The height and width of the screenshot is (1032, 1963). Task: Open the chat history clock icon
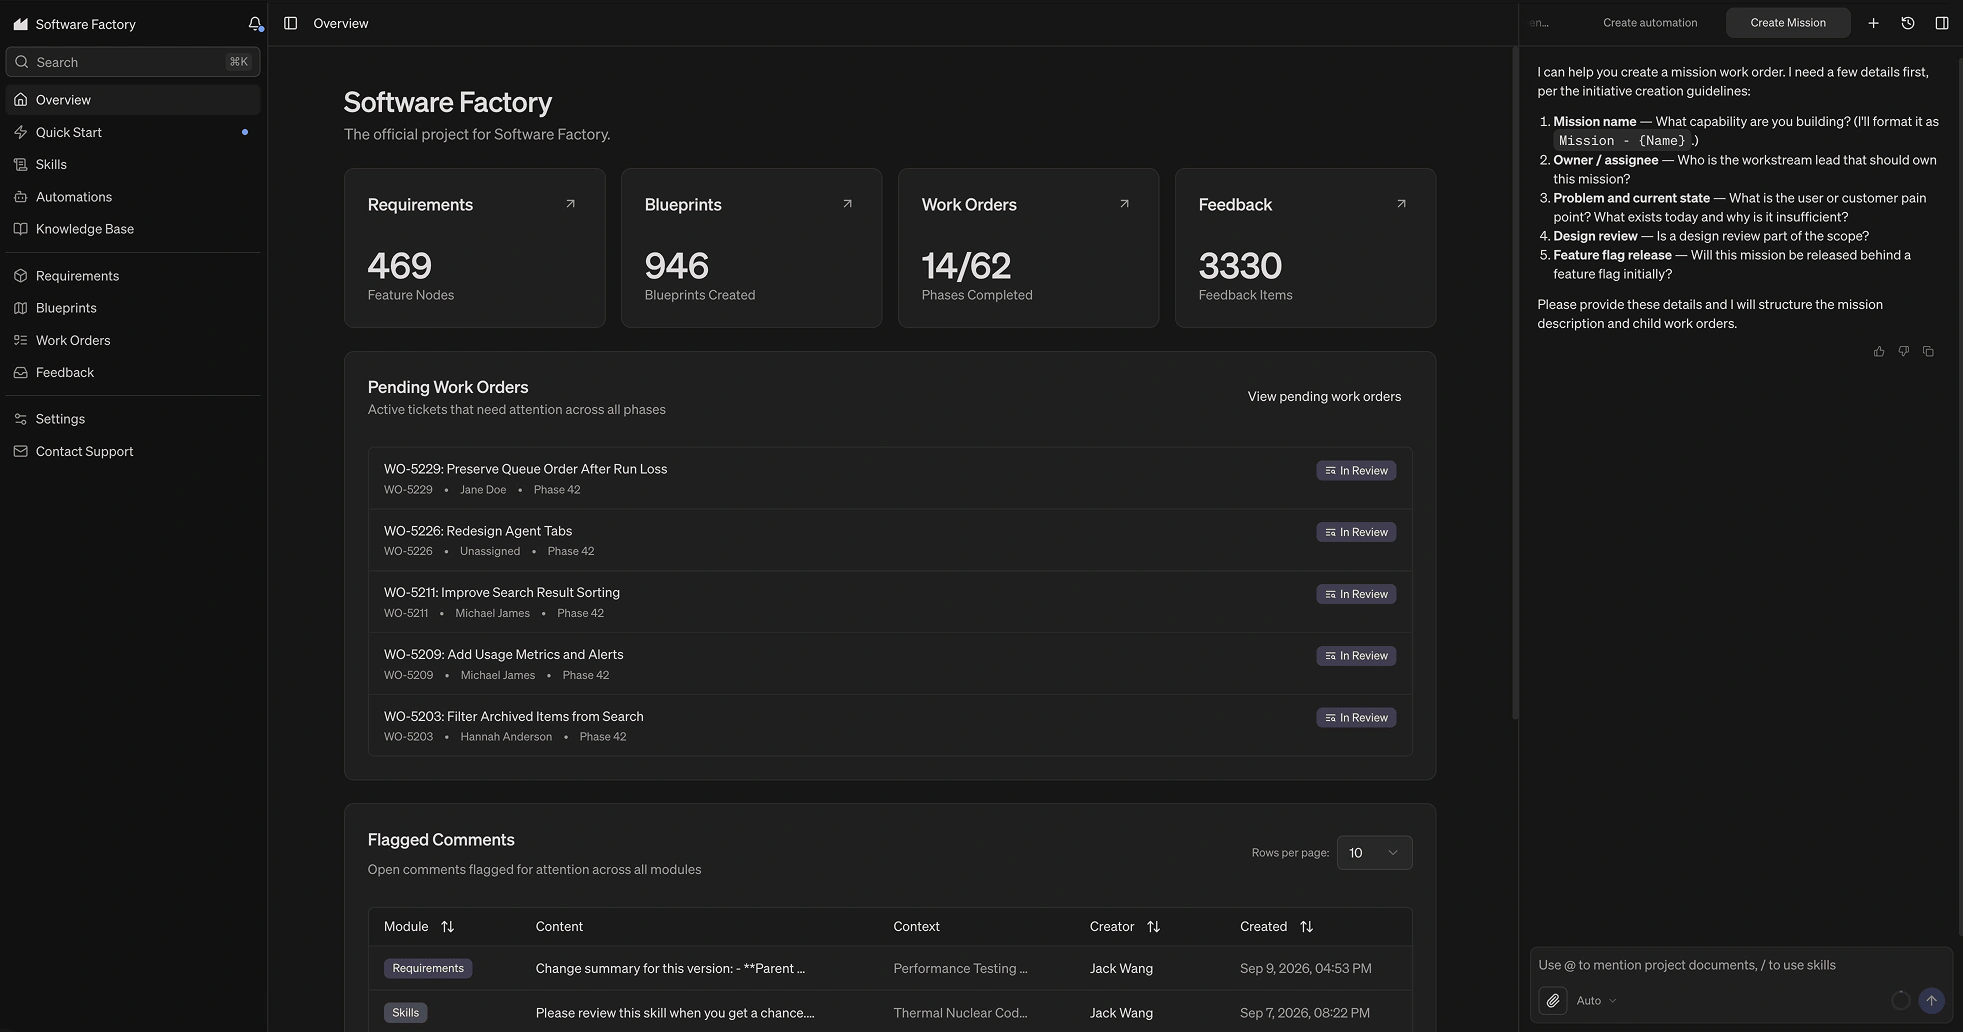[x=1907, y=23]
